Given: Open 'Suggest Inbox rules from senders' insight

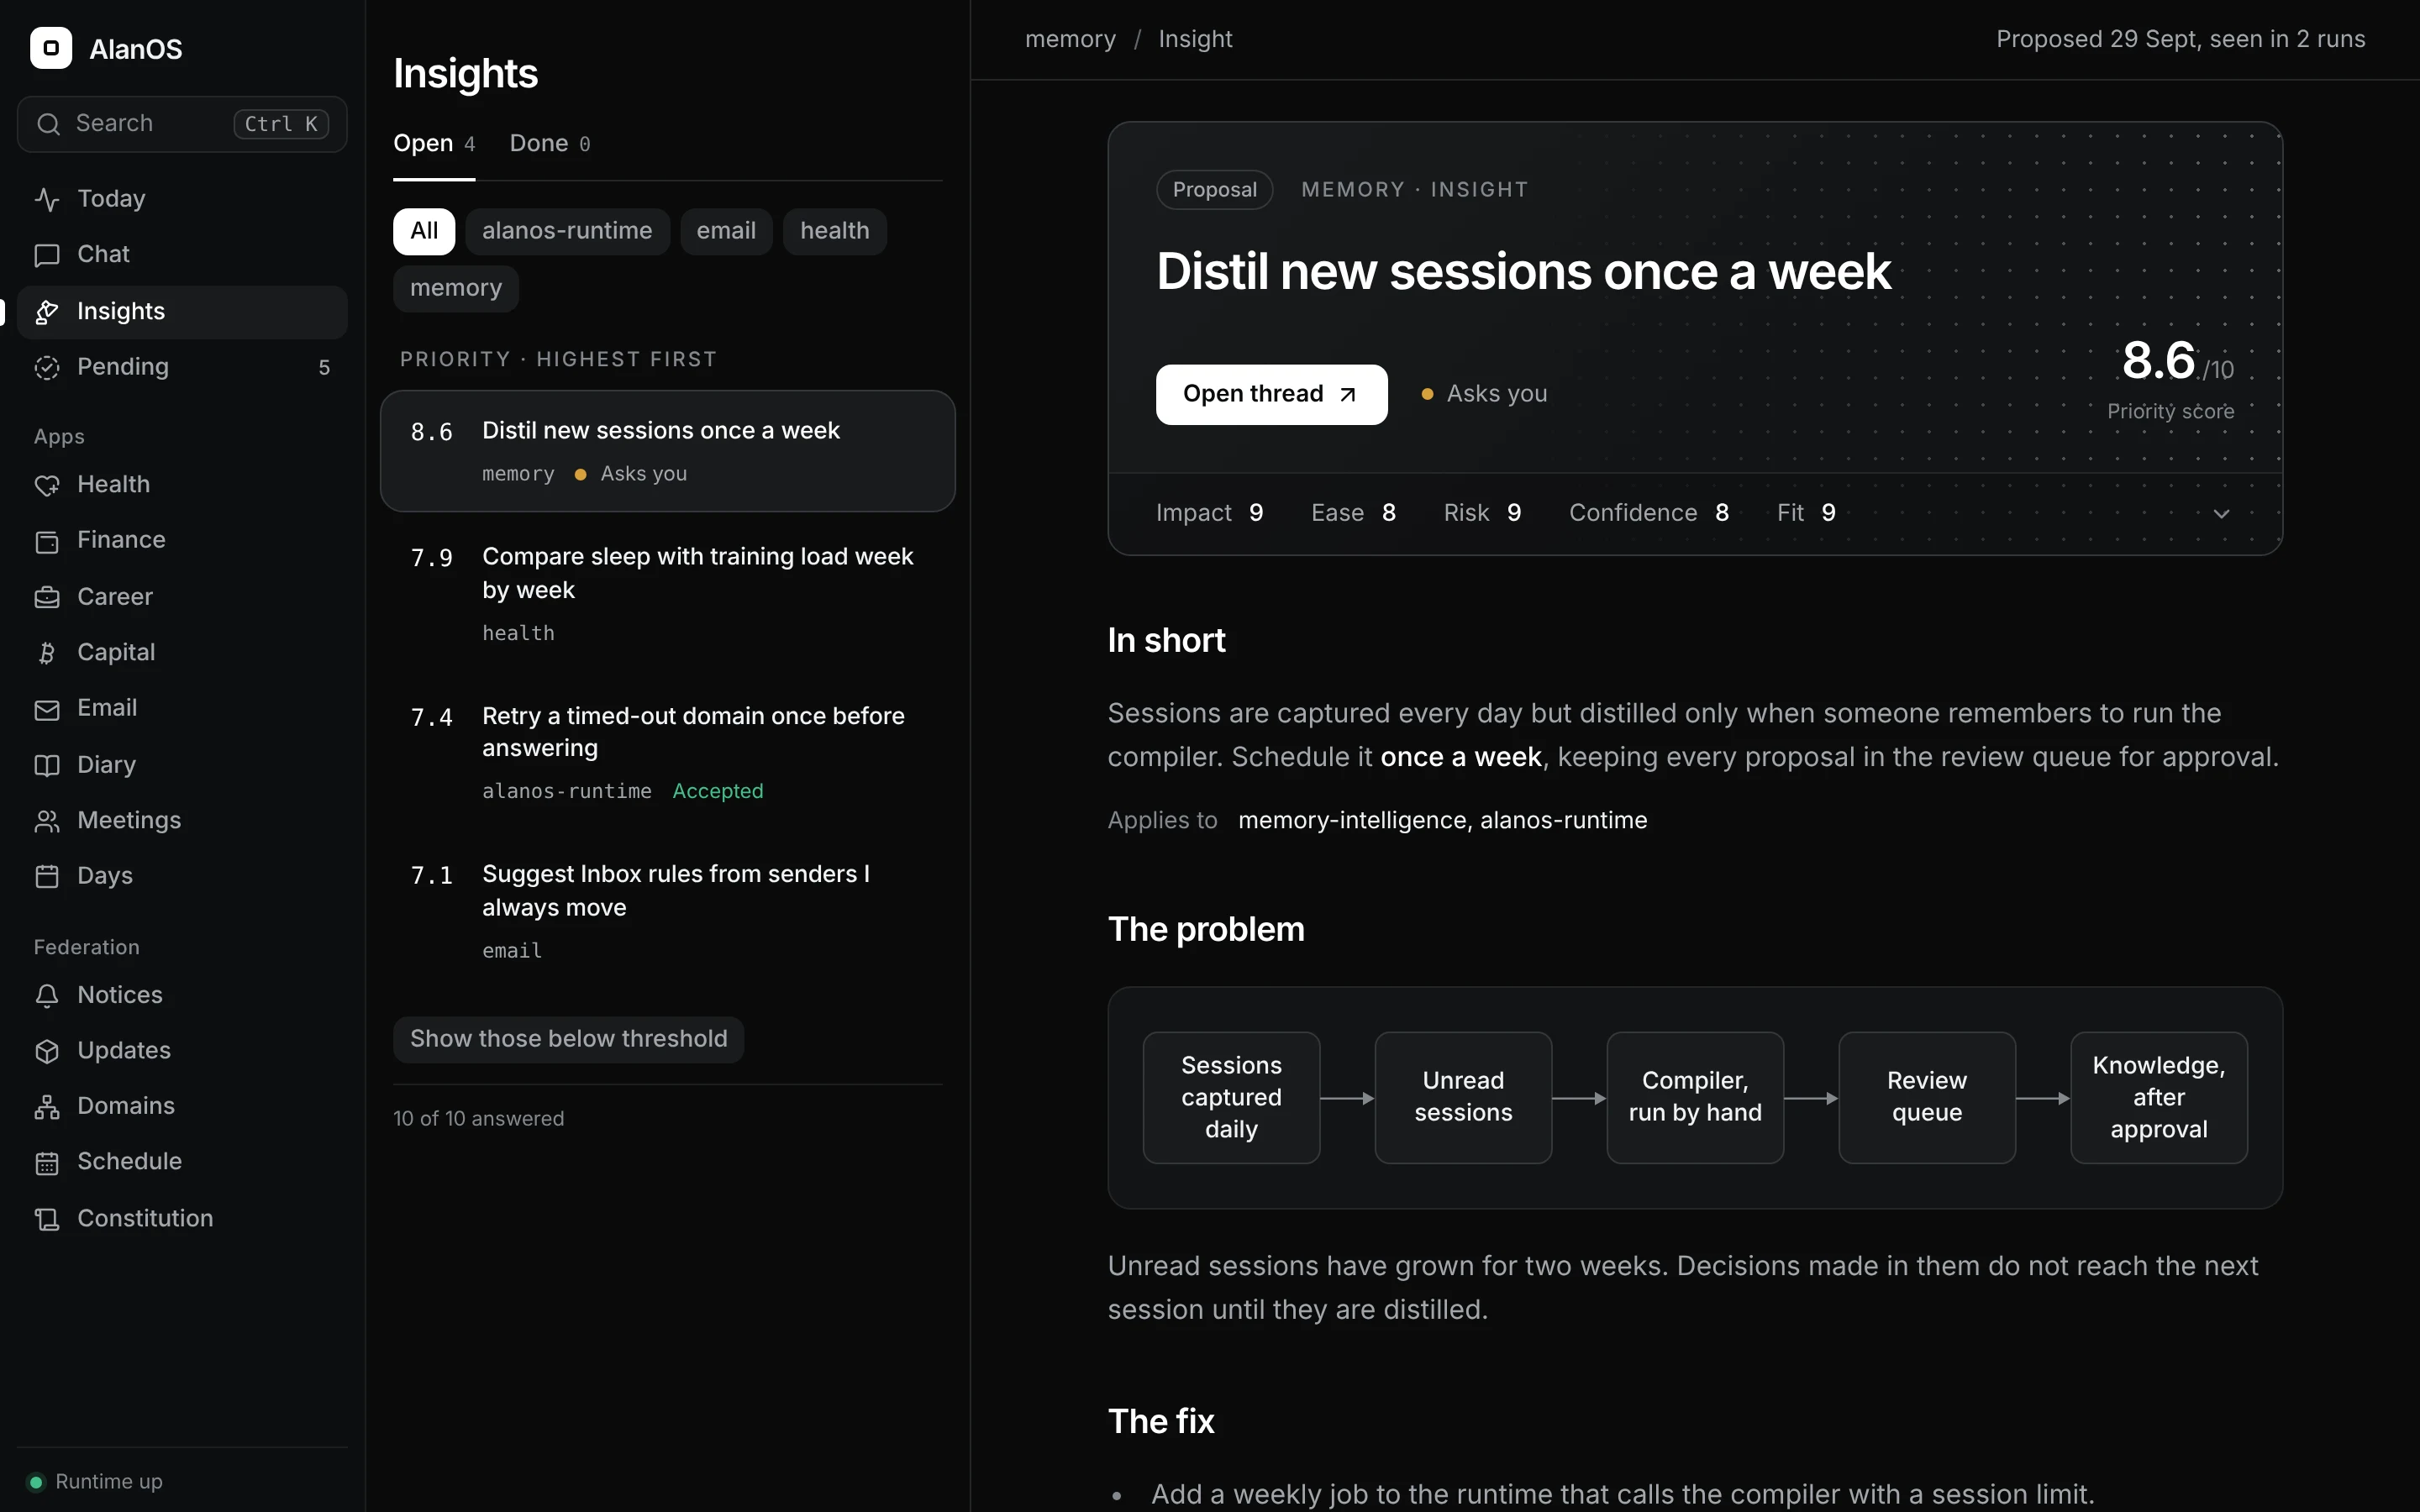Looking at the screenshot, I should click(x=668, y=911).
